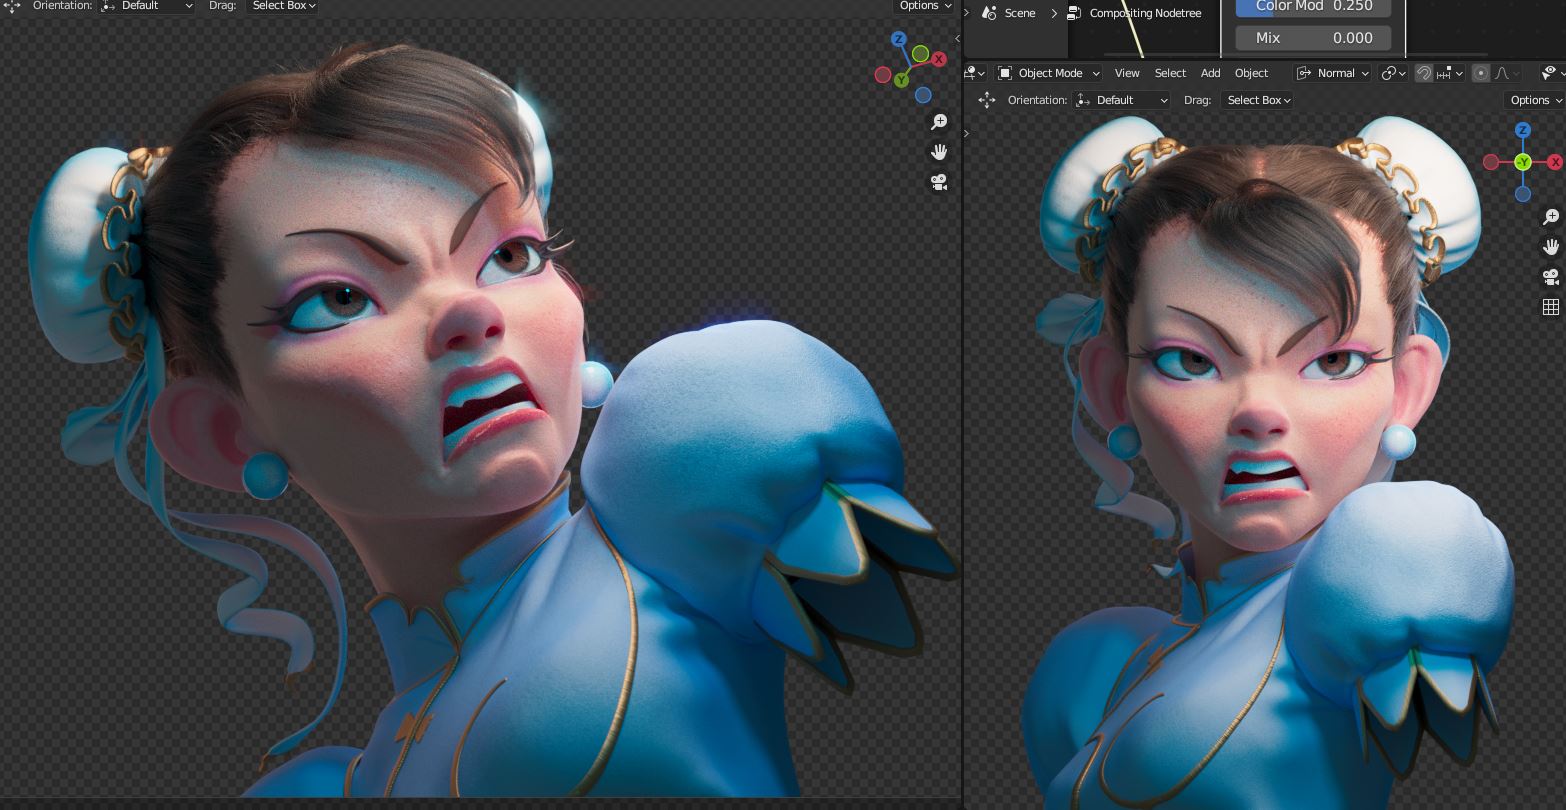Screen dimensions: 1566x810
Task: Toggle camera view icon in right viewport
Action: click(x=1551, y=277)
